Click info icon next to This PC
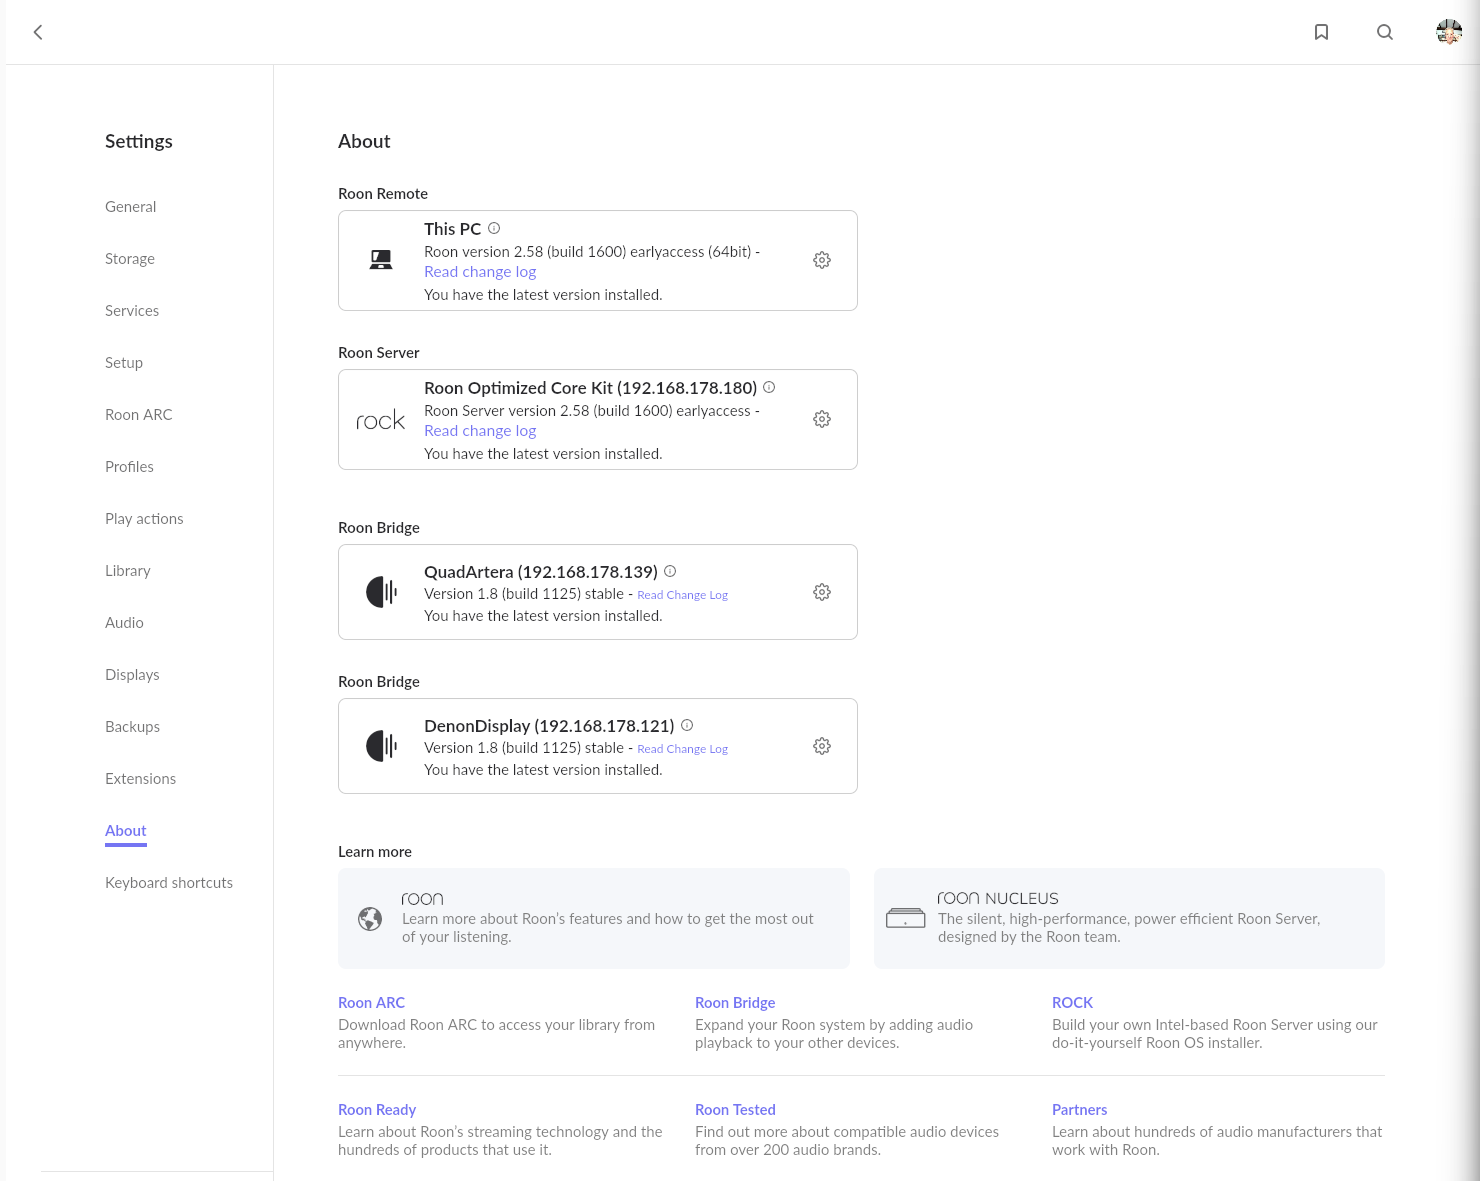 494,228
